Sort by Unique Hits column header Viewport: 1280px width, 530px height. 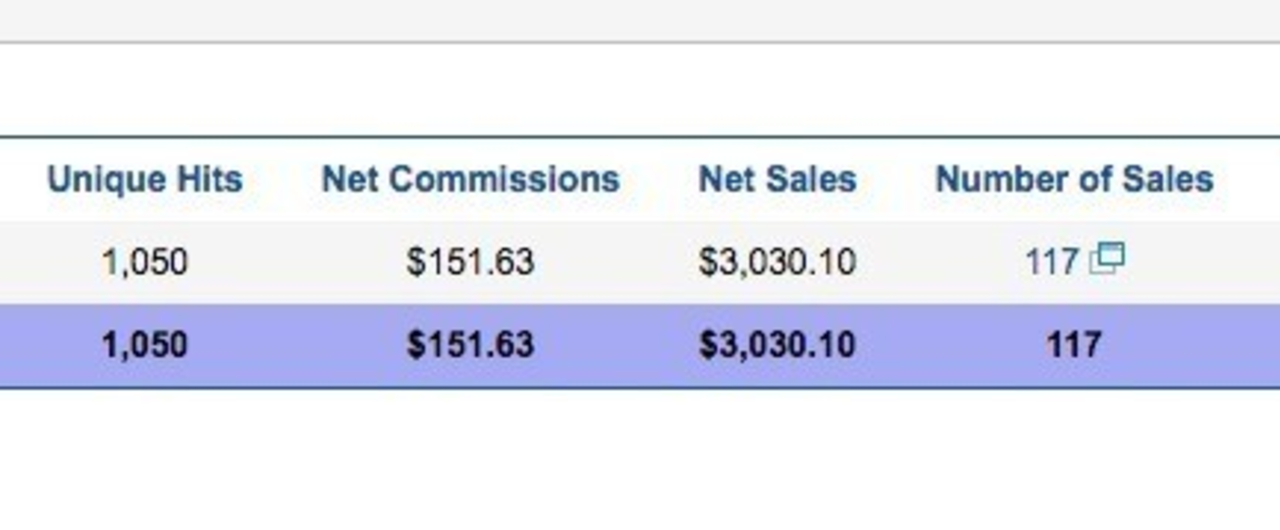coord(145,179)
